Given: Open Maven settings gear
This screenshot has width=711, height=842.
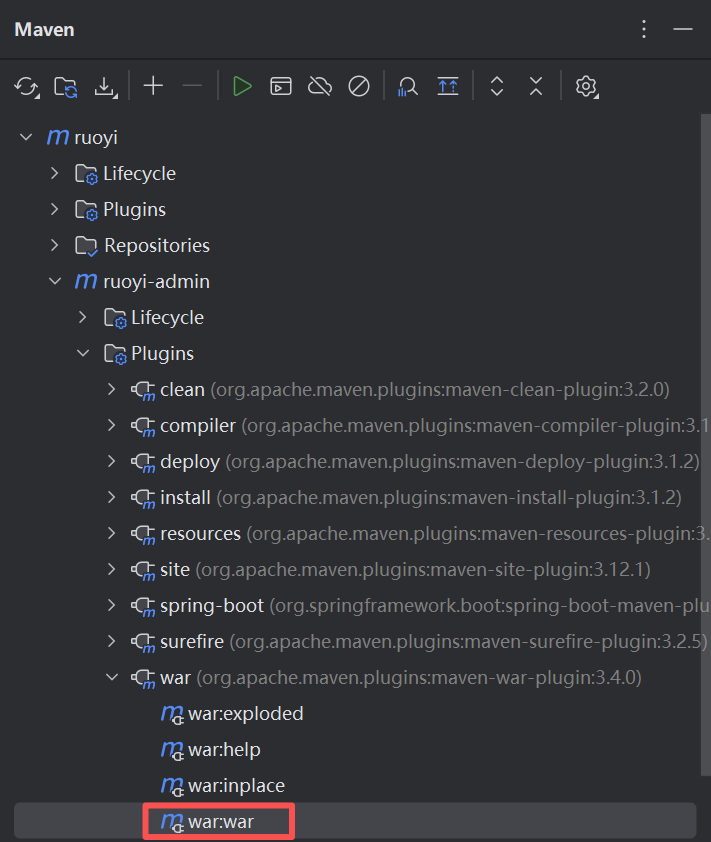Looking at the screenshot, I should (586, 86).
